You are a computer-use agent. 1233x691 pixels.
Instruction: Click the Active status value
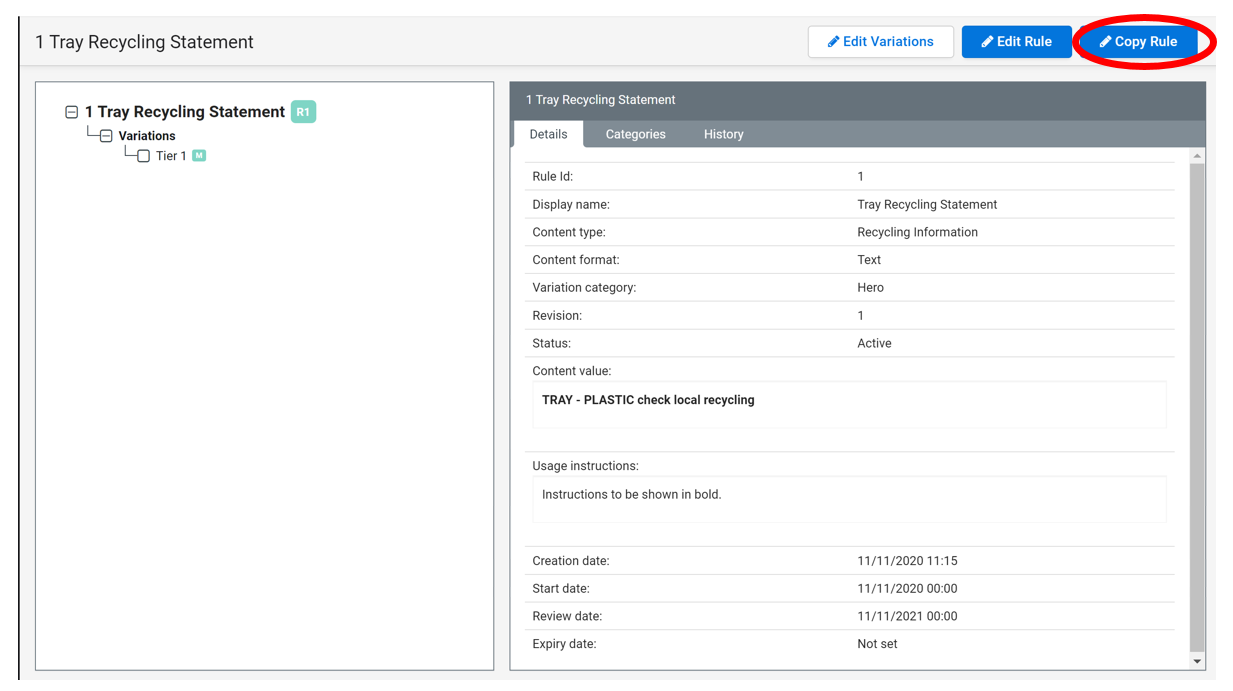(x=874, y=343)
